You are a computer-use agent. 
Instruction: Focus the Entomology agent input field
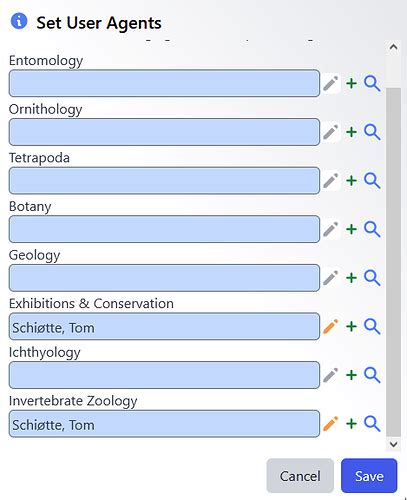click(x=164, y=83)
